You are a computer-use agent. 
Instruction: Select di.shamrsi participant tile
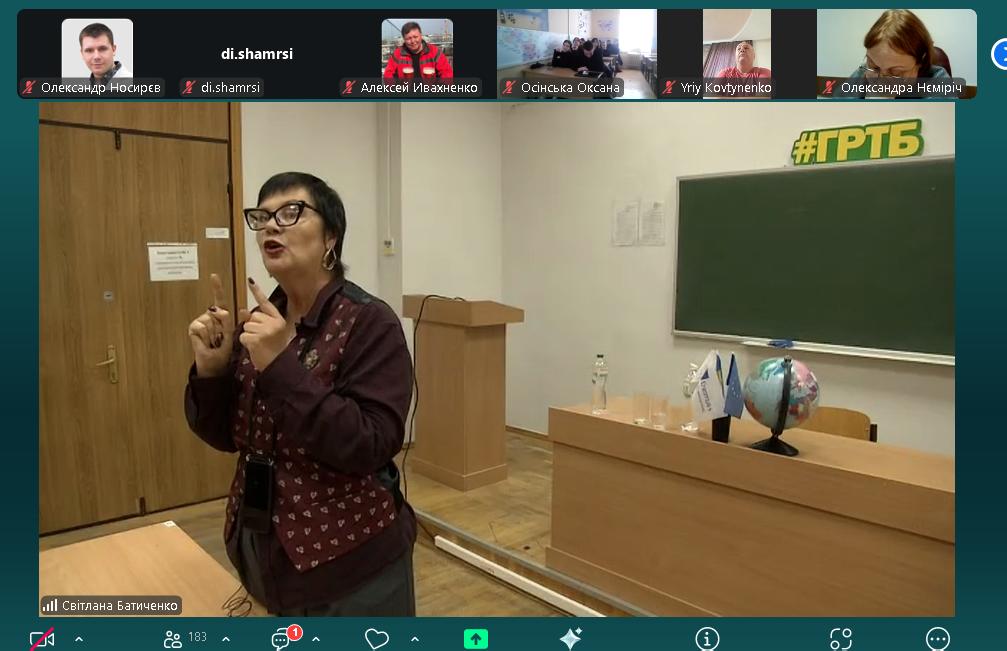[257, 53]
